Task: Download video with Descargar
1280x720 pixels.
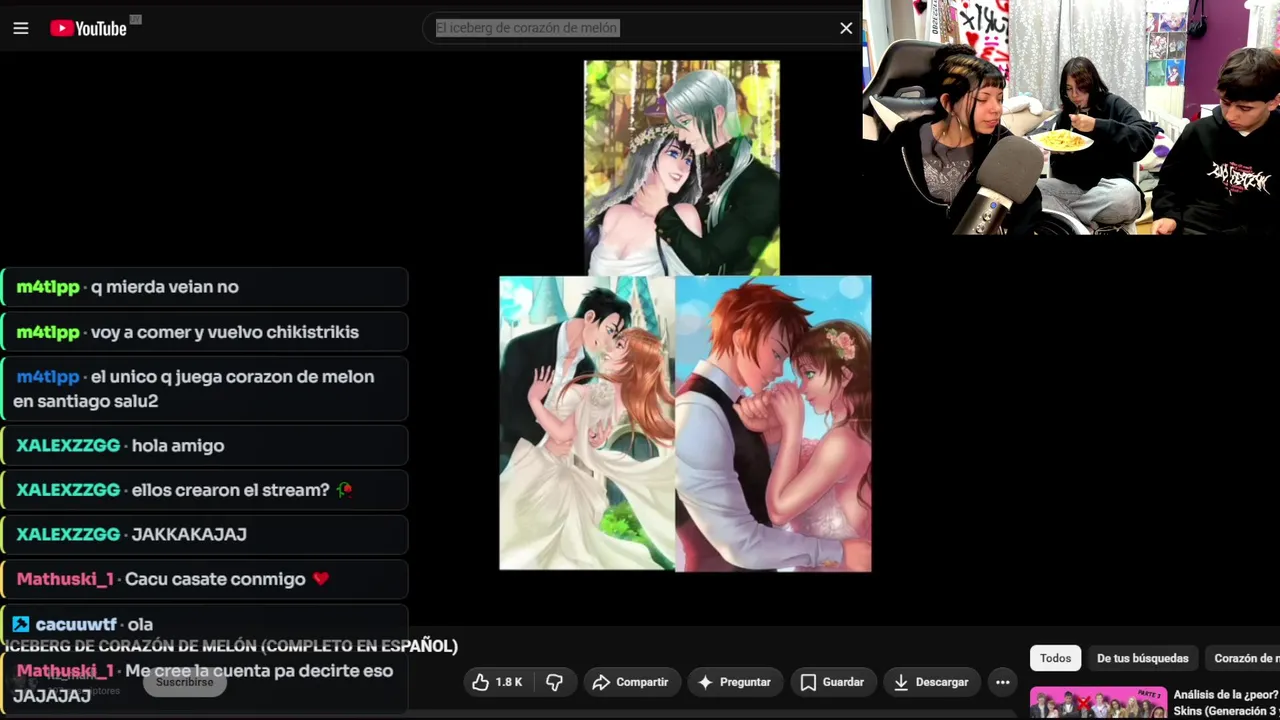Action: click(931, 682)
